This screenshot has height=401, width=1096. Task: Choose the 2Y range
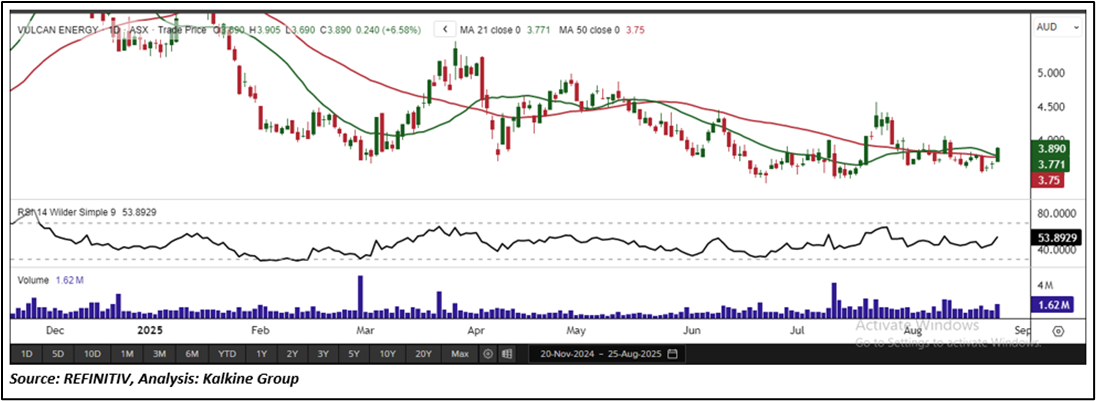click(292, 353)
